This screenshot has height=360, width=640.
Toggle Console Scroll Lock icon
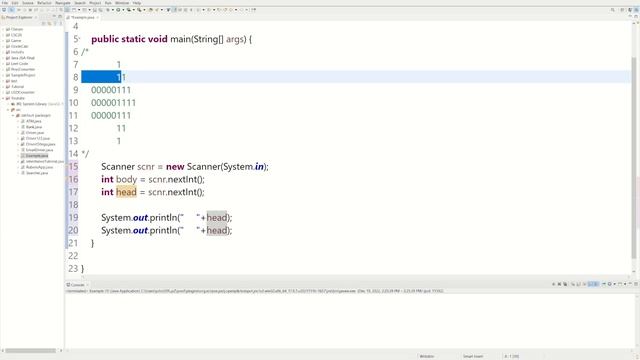tap(578, 284)
